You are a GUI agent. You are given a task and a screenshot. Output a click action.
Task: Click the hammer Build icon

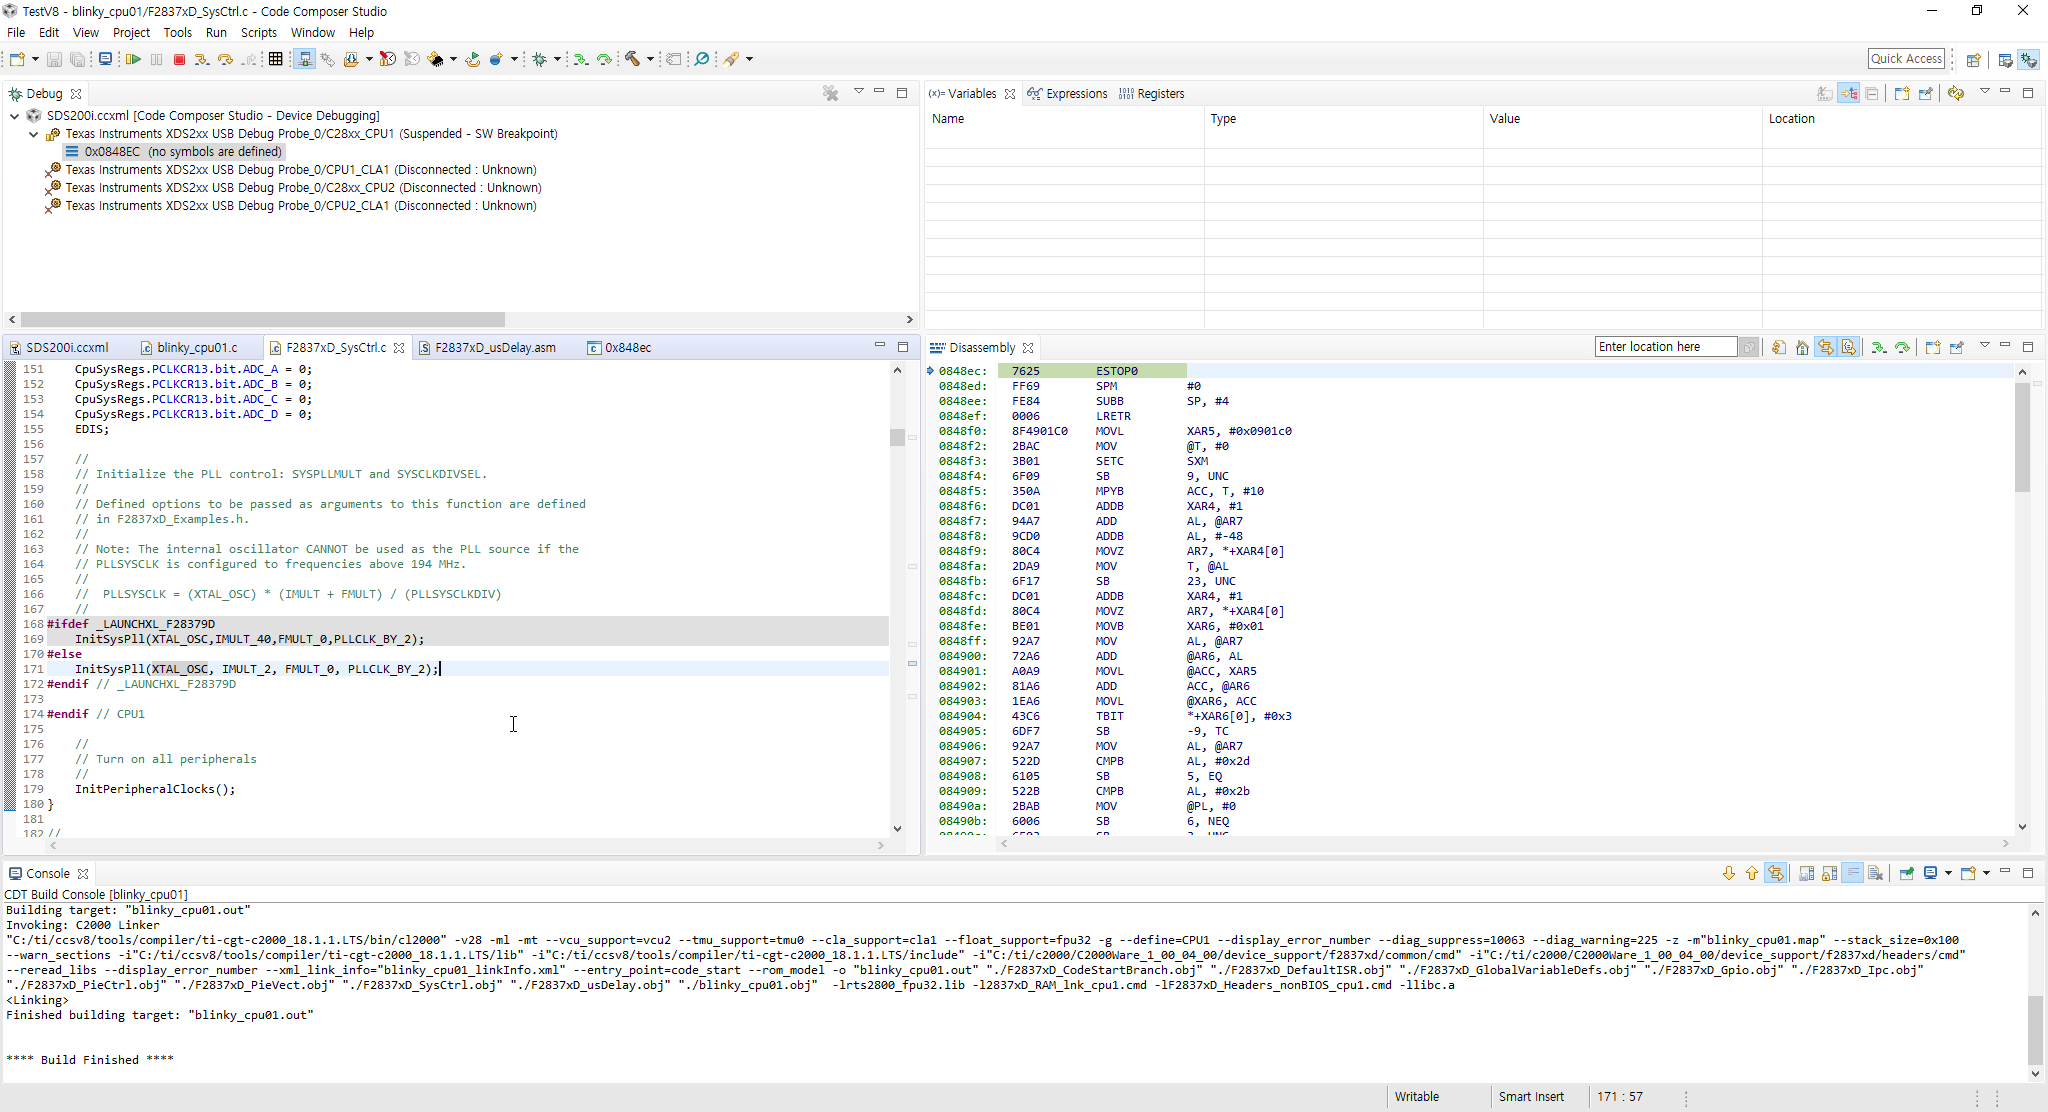tap(632, 60)
